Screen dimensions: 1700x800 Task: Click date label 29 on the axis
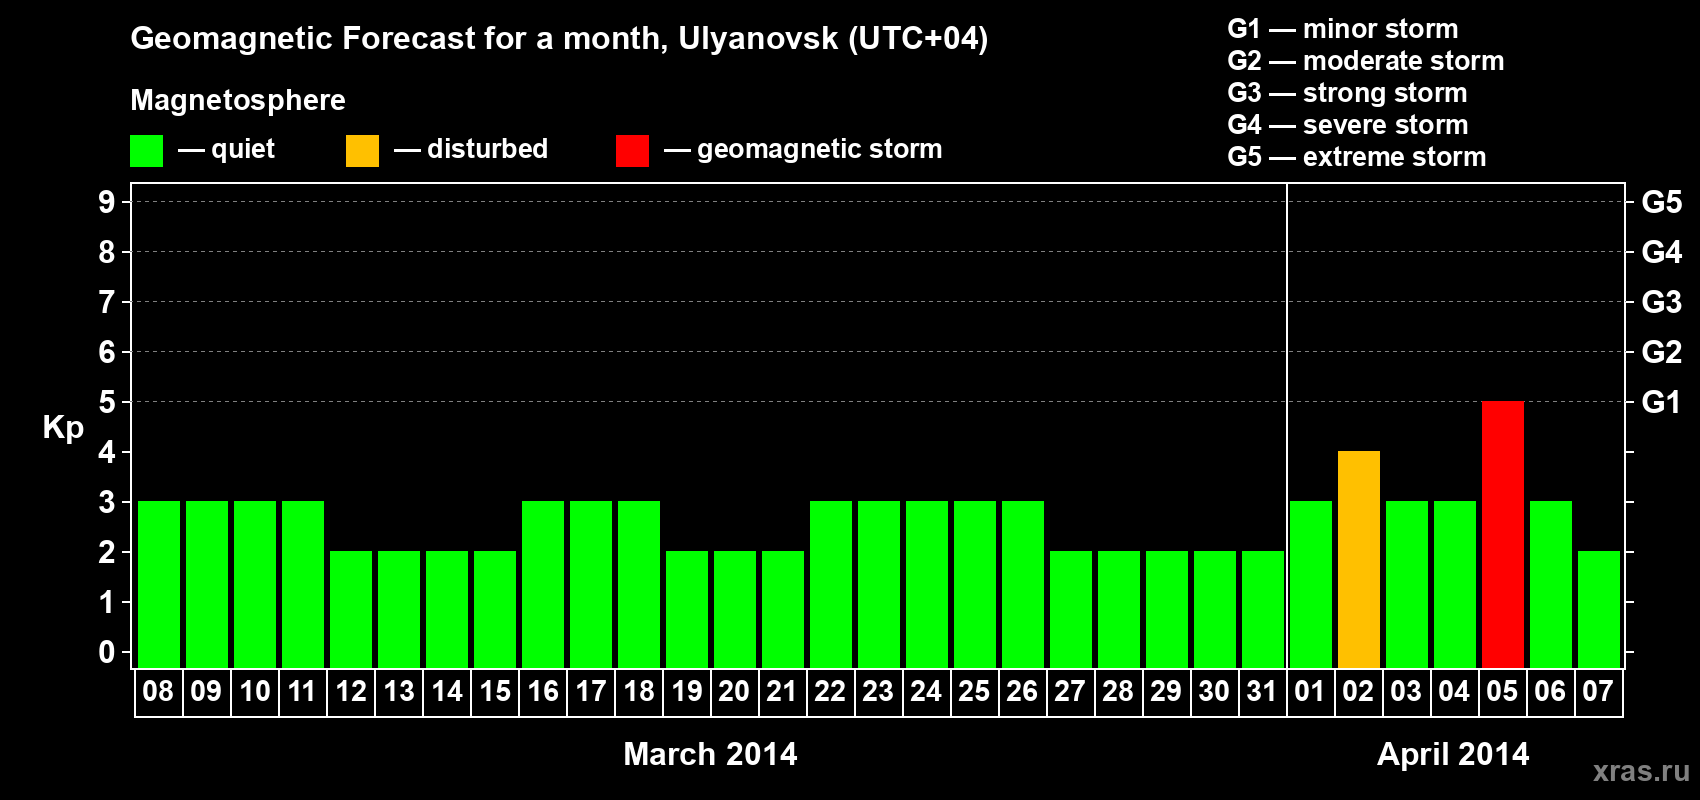click(x=1166, y=691)
